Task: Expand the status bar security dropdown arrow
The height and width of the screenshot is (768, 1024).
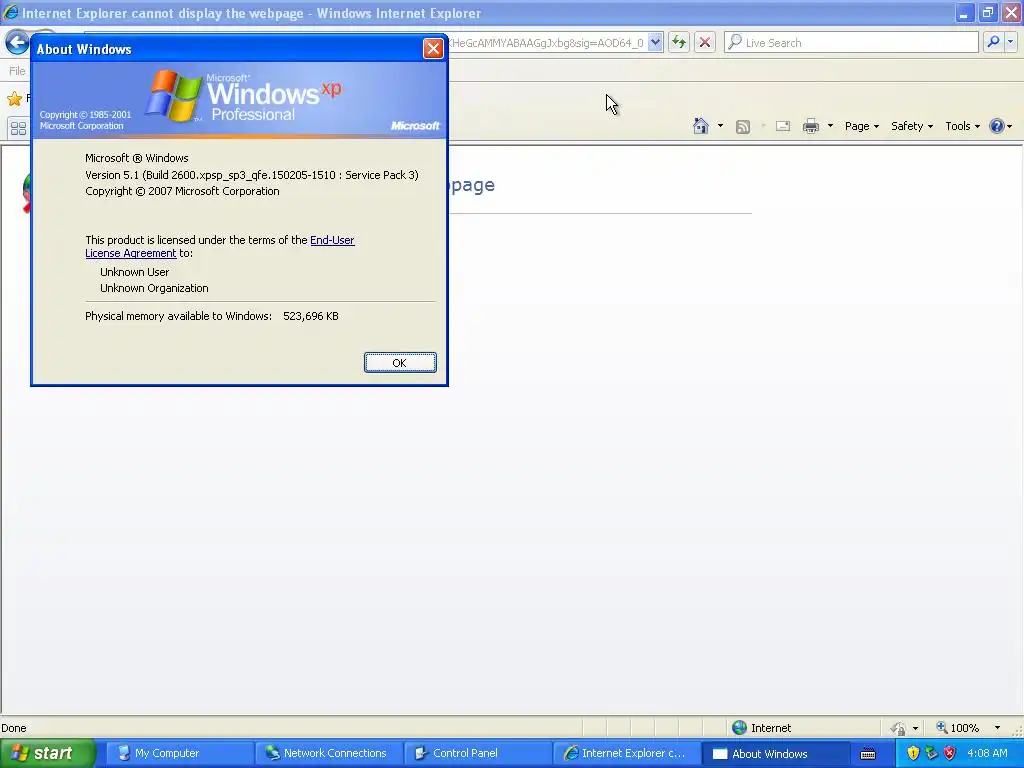Action: pyautogui.click(x=916, y=728)
